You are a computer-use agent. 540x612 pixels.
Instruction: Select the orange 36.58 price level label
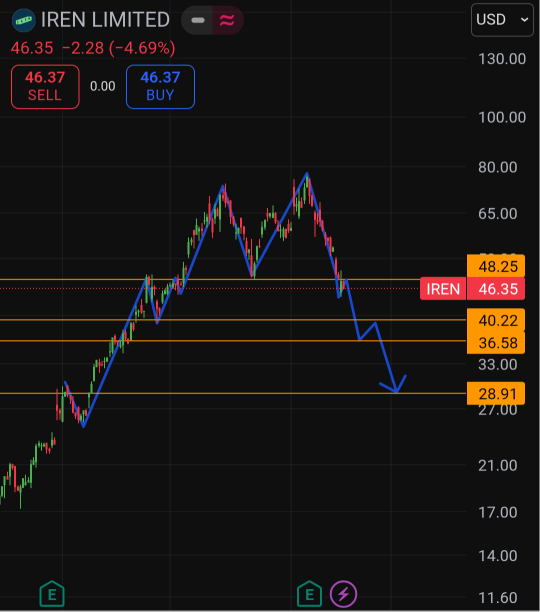pyautogui.click(x=496, y=343)
